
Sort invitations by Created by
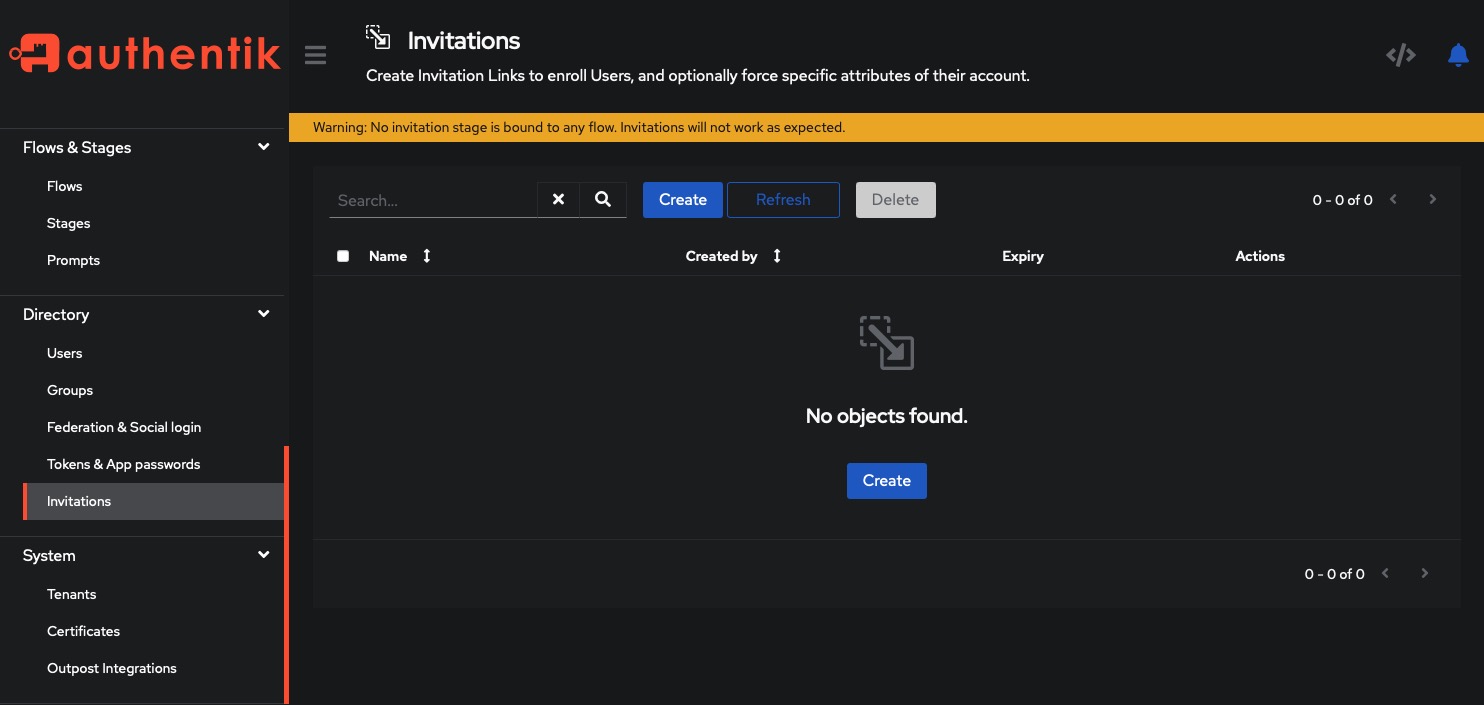pos(777,256)
